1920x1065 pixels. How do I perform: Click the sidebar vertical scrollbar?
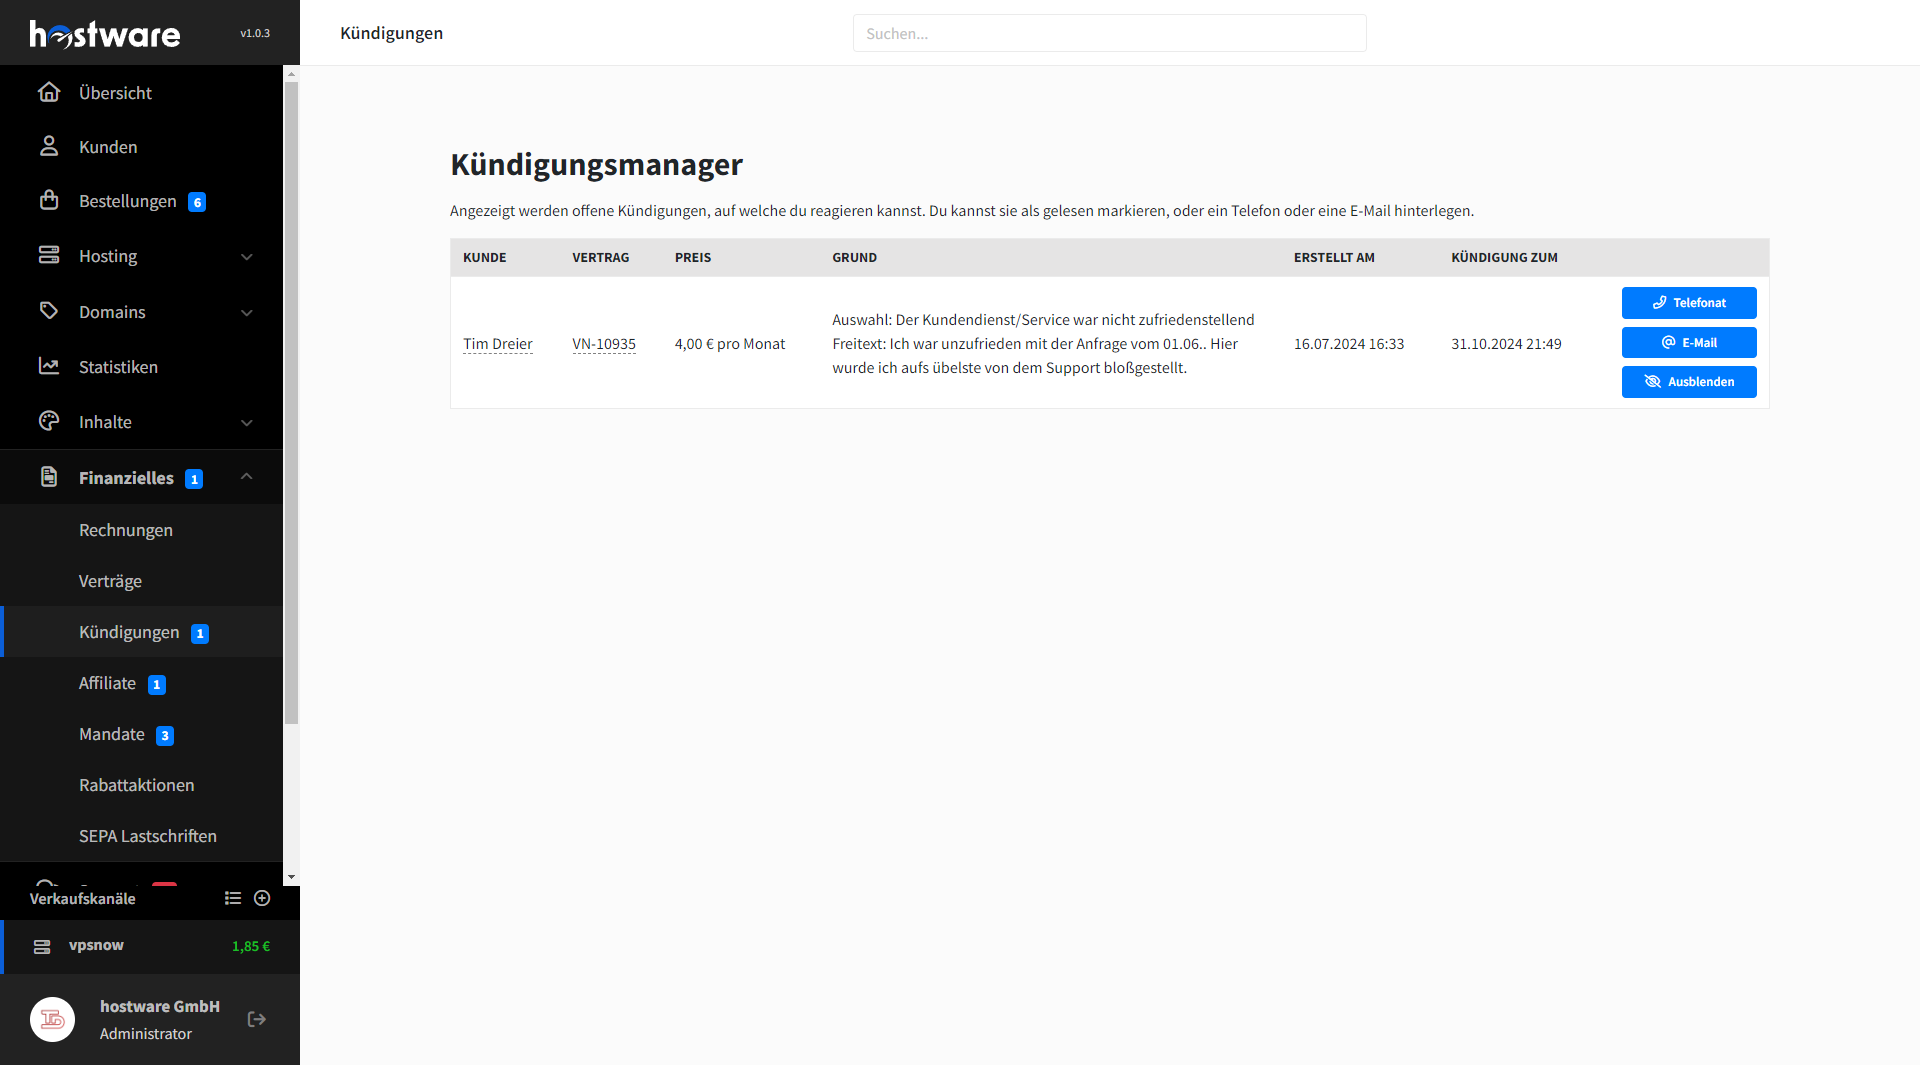click(291, 400)
